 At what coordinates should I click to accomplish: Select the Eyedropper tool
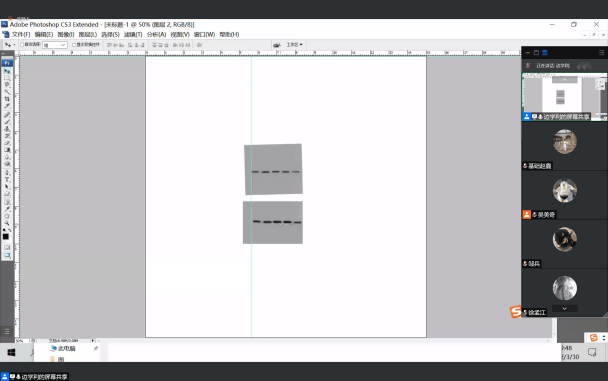pos(7,209)
